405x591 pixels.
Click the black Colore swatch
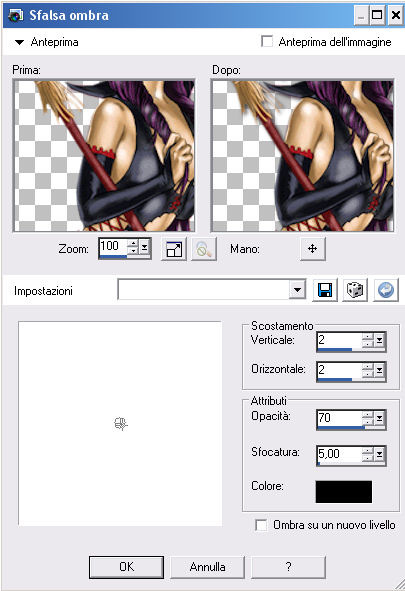click(x=344, y=491)
